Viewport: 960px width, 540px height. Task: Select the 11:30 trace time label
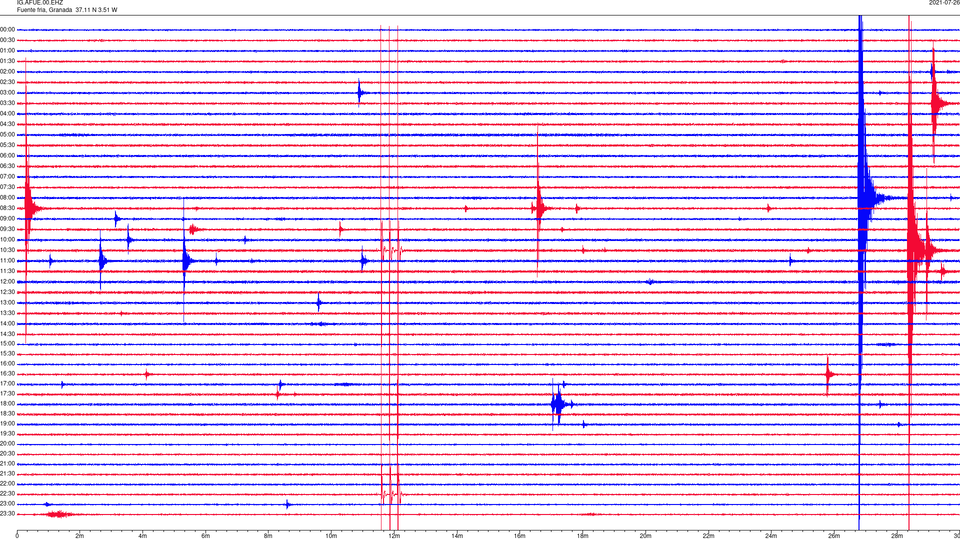pyautogui.click(x=8, y=271)
